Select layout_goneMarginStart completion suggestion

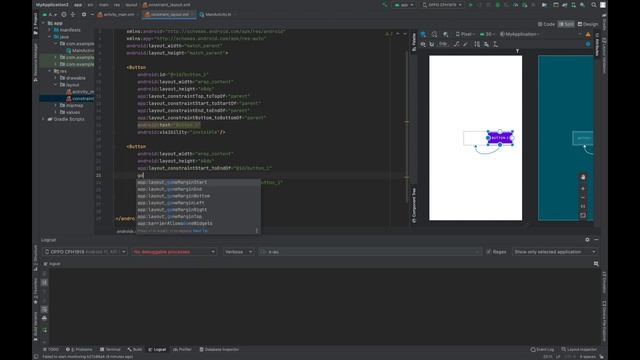tap(198, 182)
